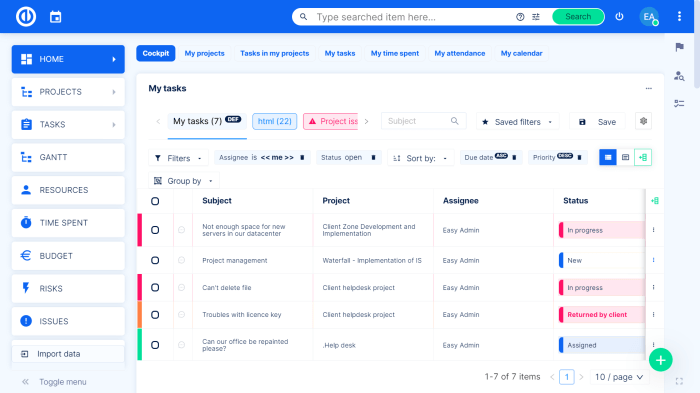Open the Tasks in my projects tab
The image size is (700, 393).
[x=275, y=53]
